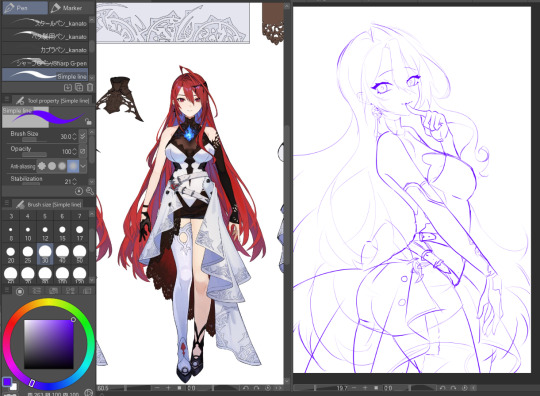Select the white sub color swatch
This screenshot has height=396, width=540.
pos(13,387)
